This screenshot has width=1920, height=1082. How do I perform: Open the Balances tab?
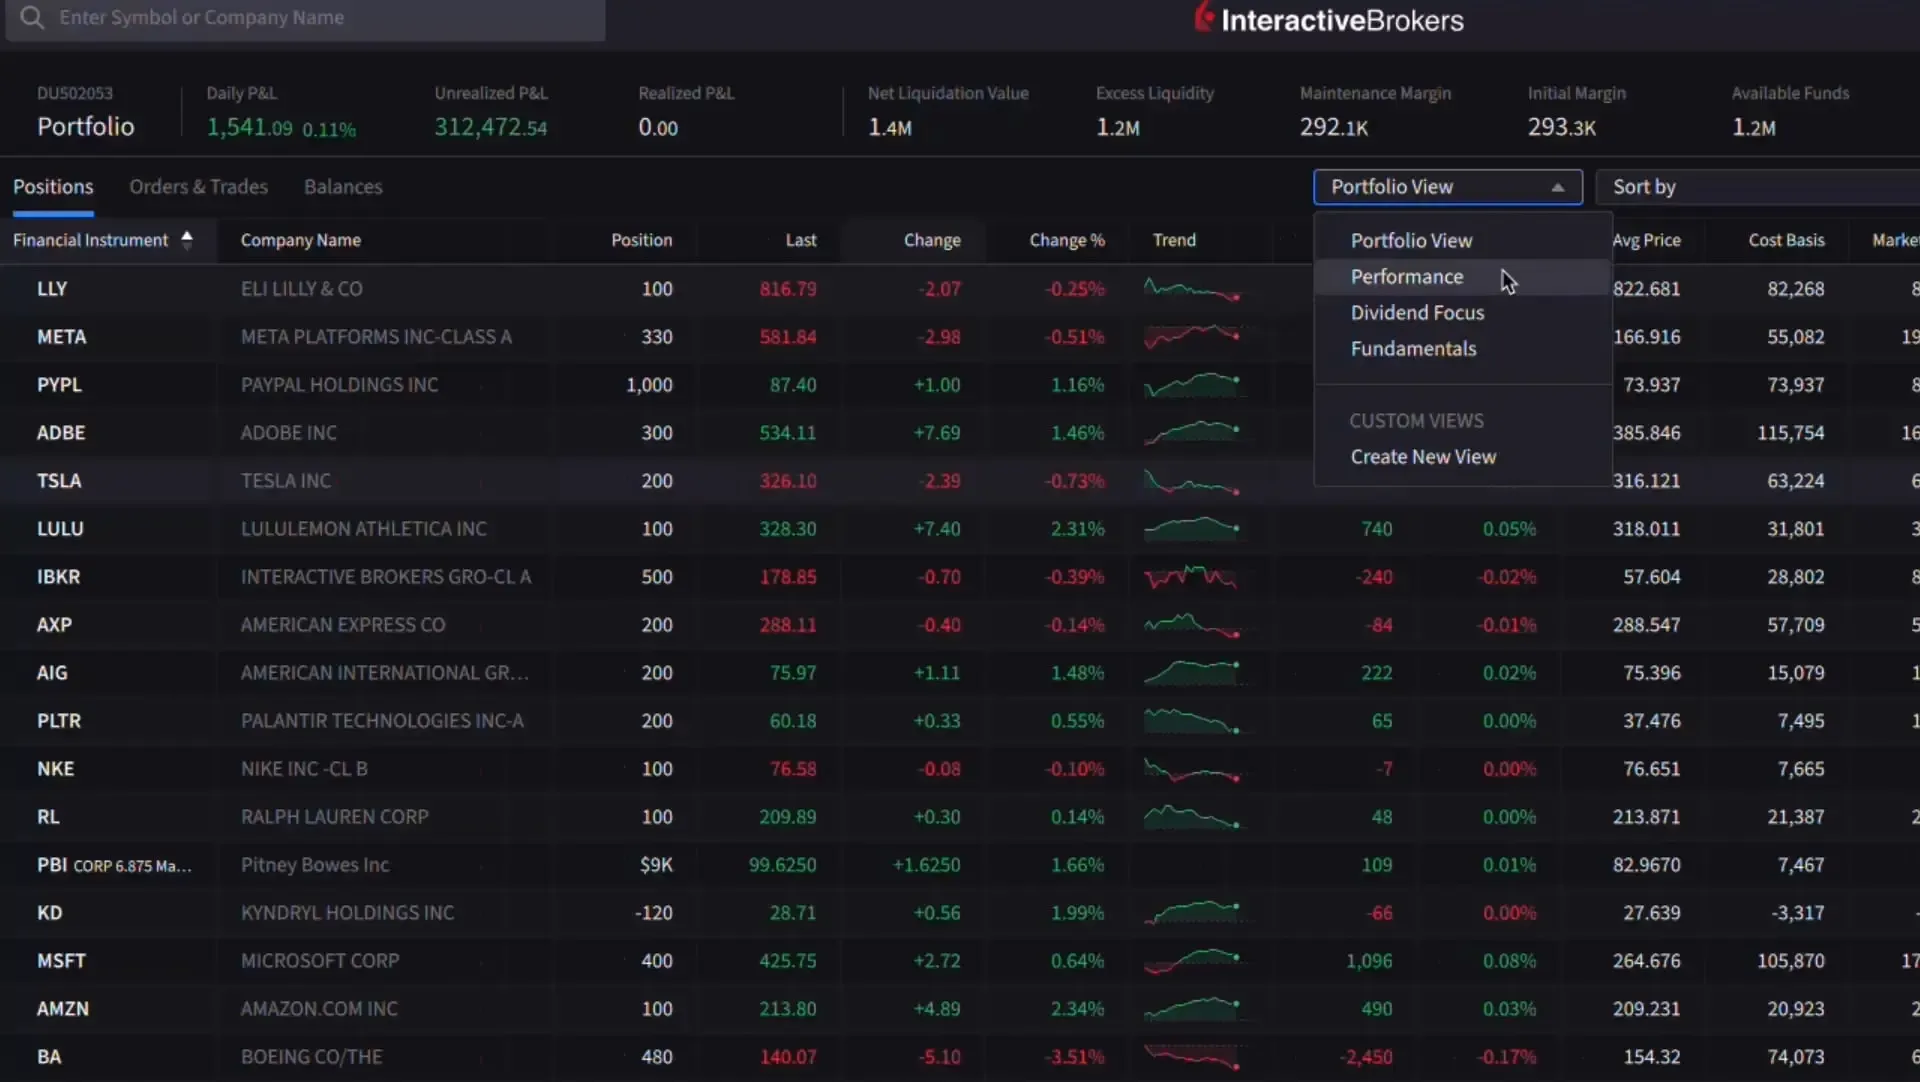click(x=343, y=187)
